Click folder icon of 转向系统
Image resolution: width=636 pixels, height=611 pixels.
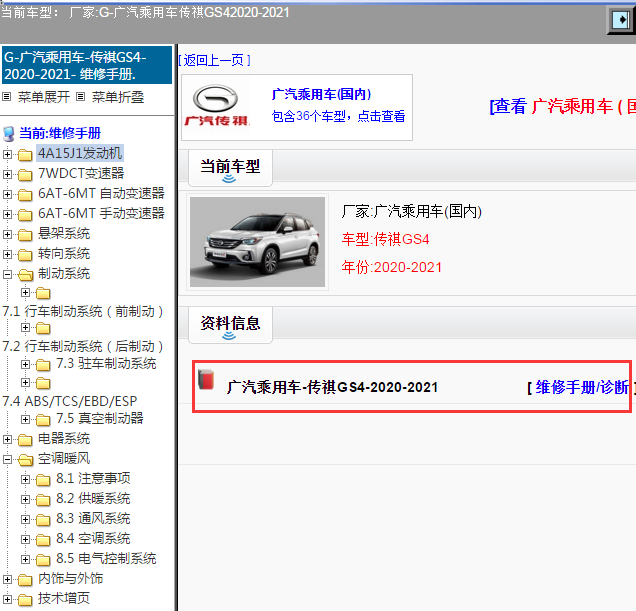point(25,255)
